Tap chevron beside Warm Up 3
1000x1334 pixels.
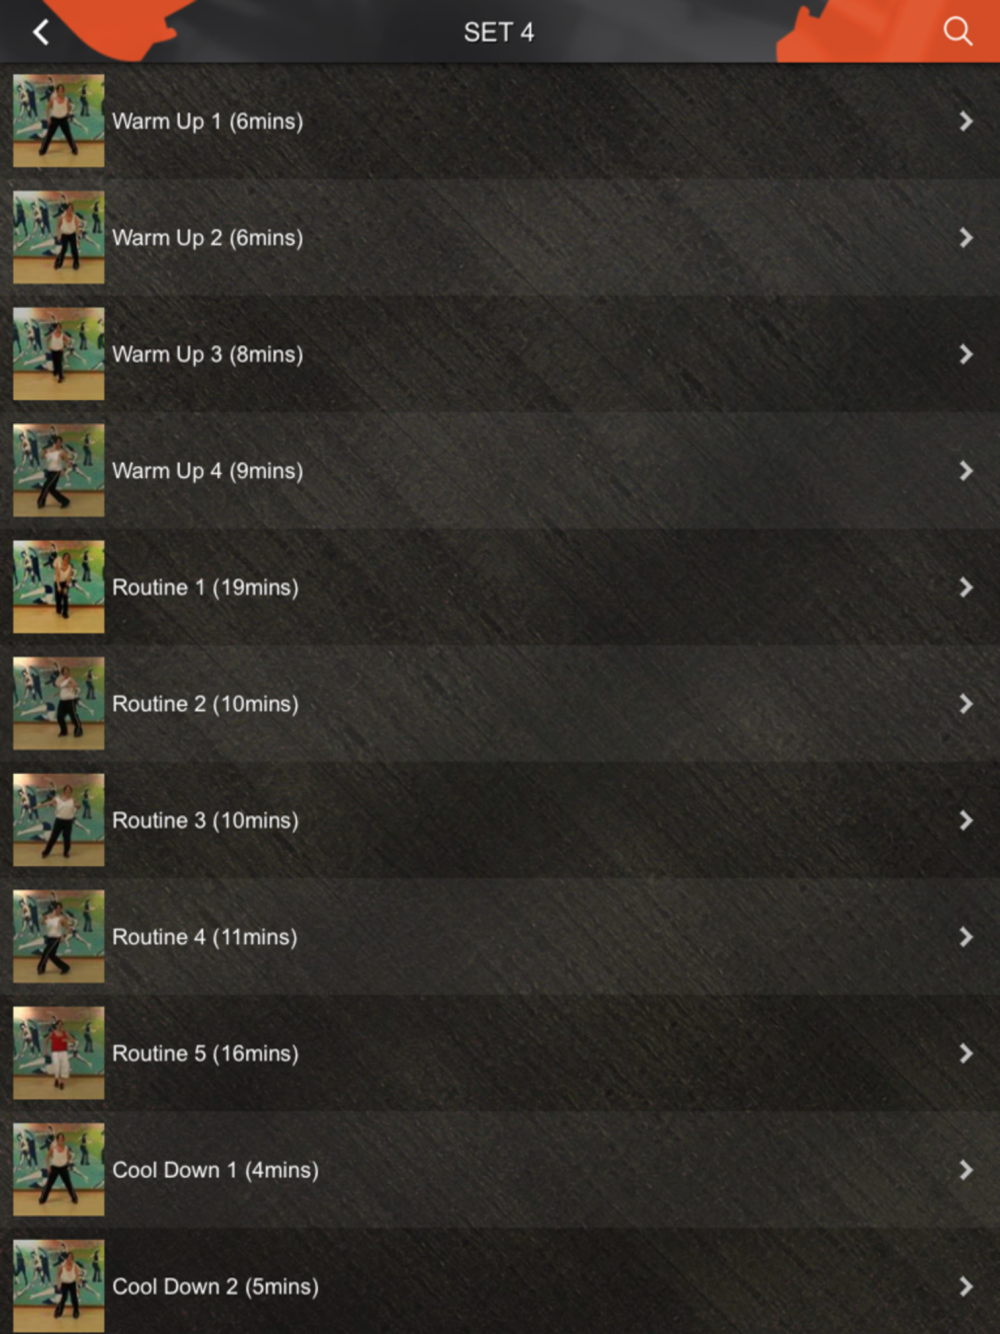(966, 354)
